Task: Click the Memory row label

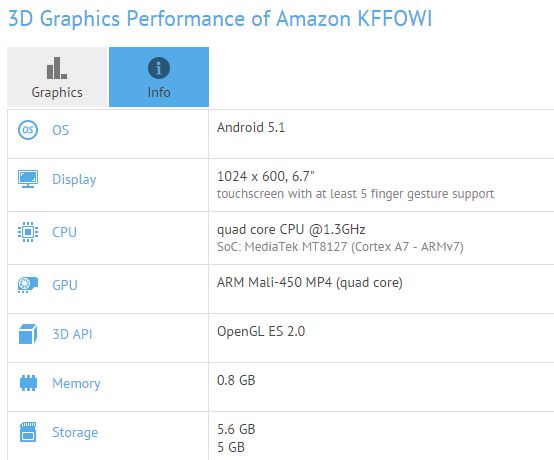Action: (76, 383)
